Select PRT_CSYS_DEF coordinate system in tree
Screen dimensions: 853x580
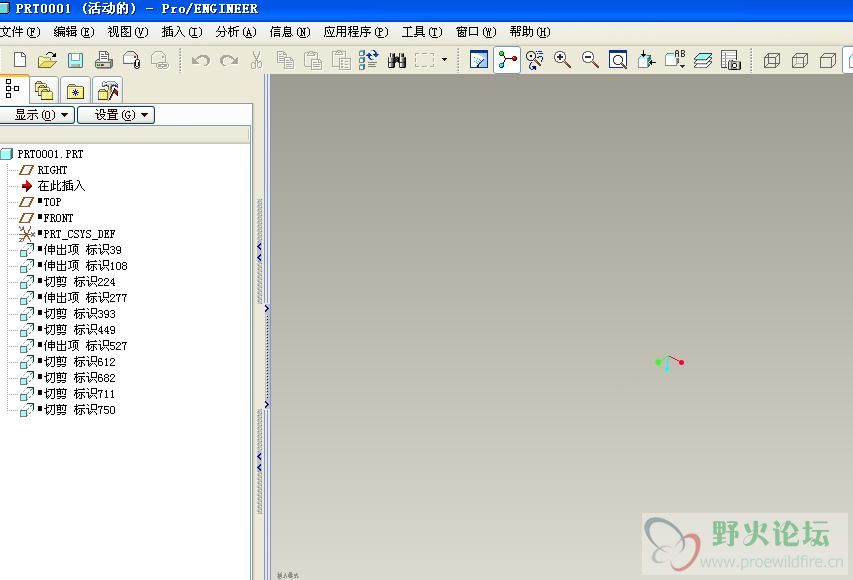pyautogui.click(x=79, y=234)
